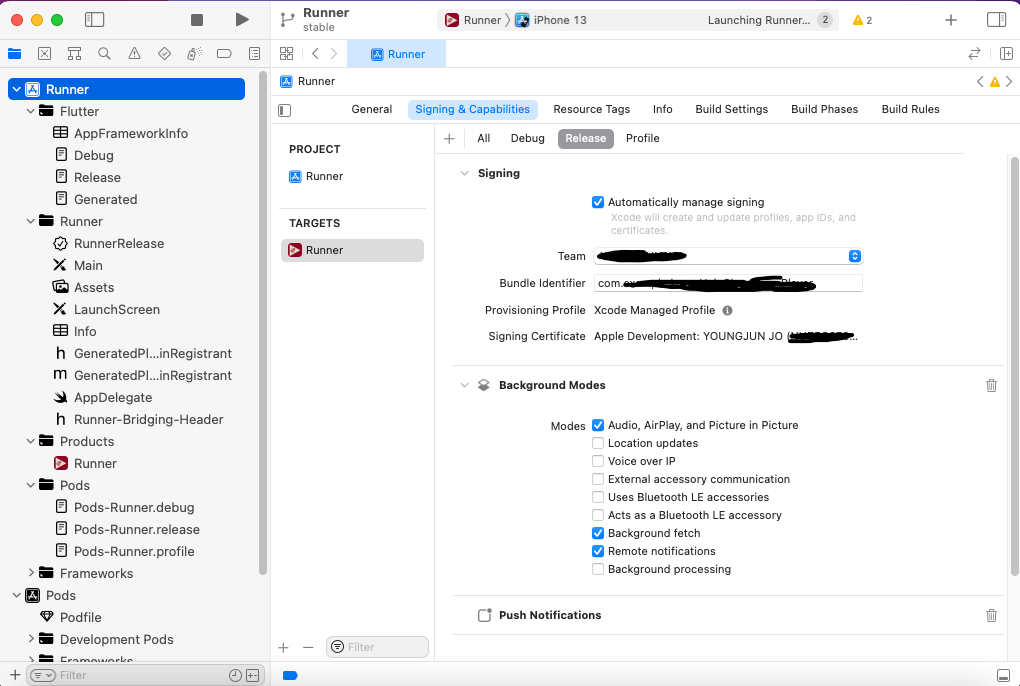Add a new target with plus
The width and height of the screenshot is (1020, 686).
point(283,647)
